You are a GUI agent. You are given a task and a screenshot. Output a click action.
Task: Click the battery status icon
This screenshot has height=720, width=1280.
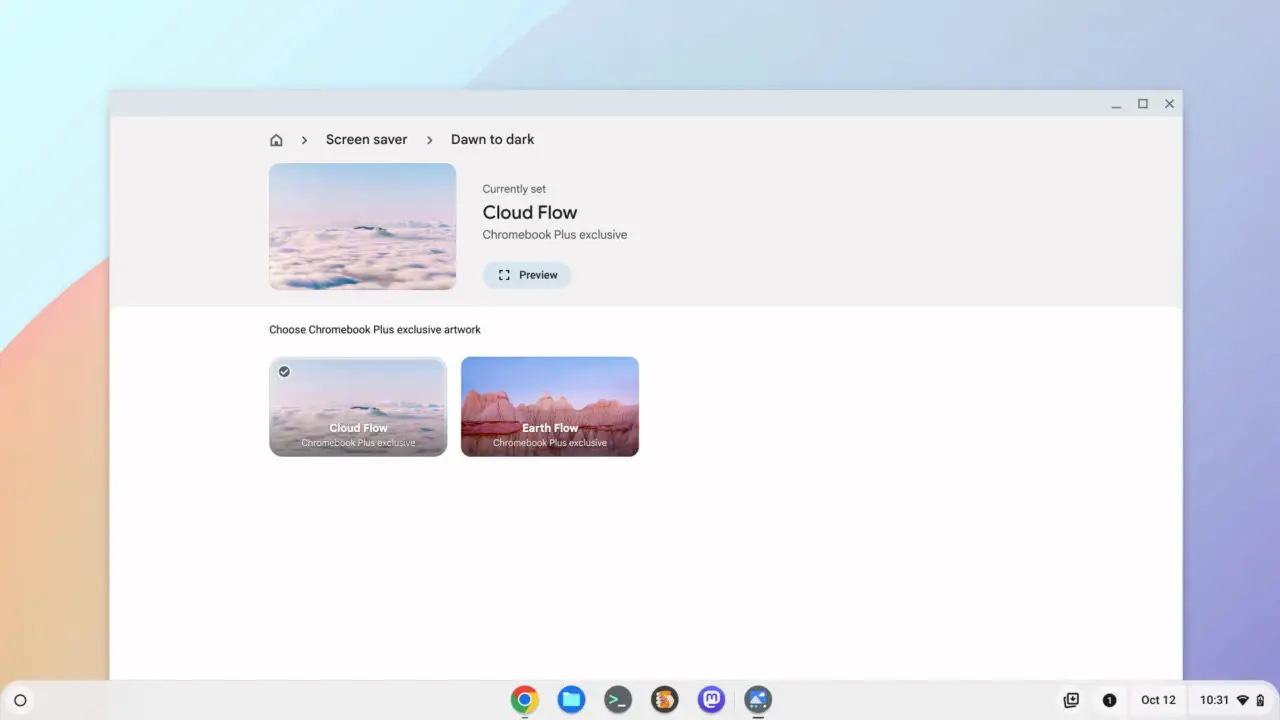(1260, 700)
